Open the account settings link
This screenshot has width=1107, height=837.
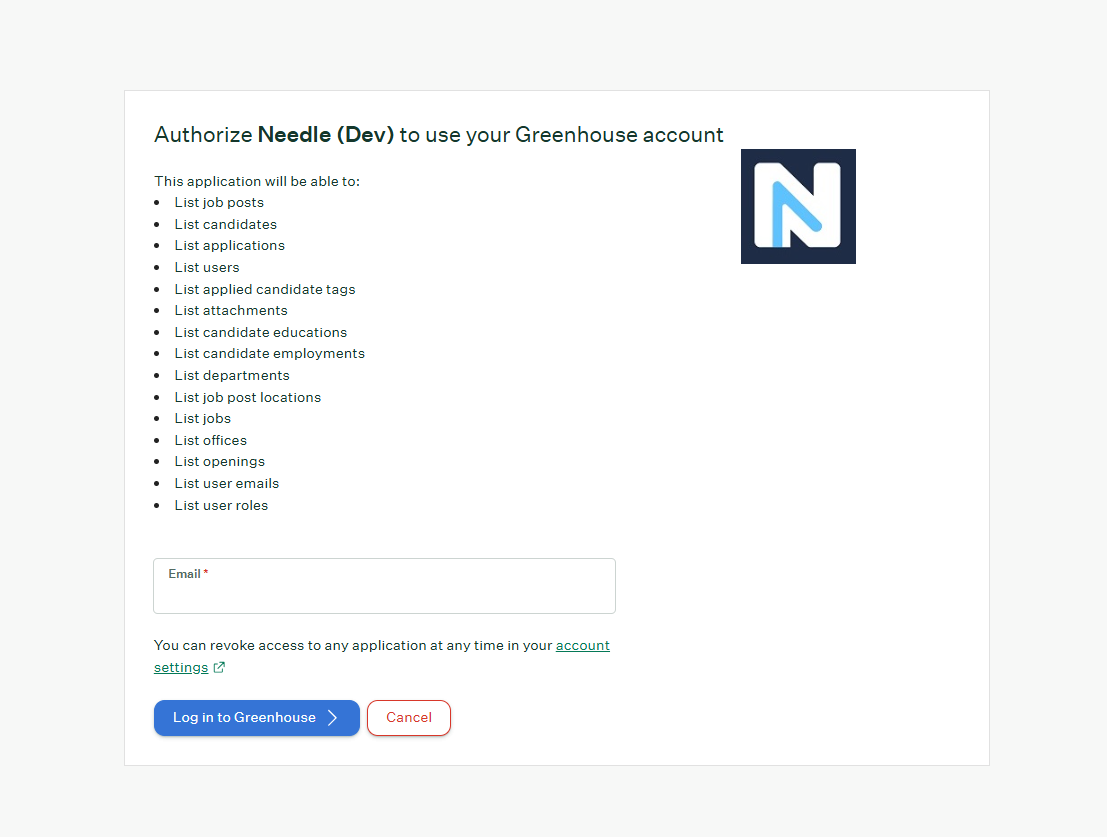[x=582, y=646]
